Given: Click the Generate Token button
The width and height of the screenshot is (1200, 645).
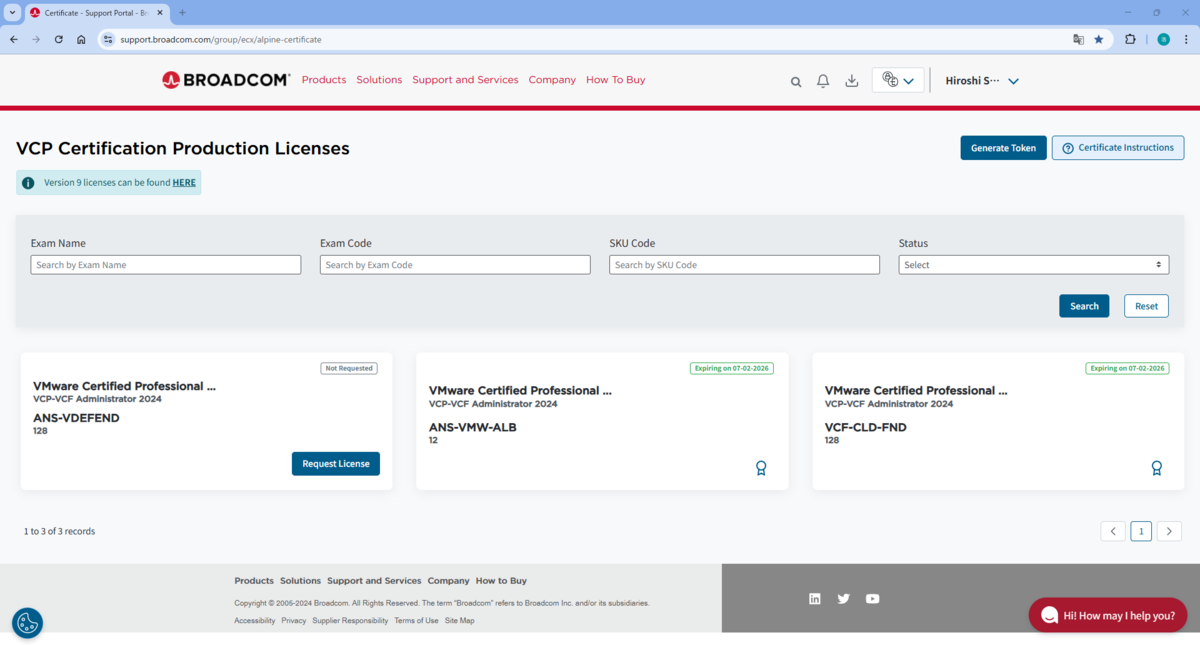Looking at the screenshot, I should tap(1003, 148).
